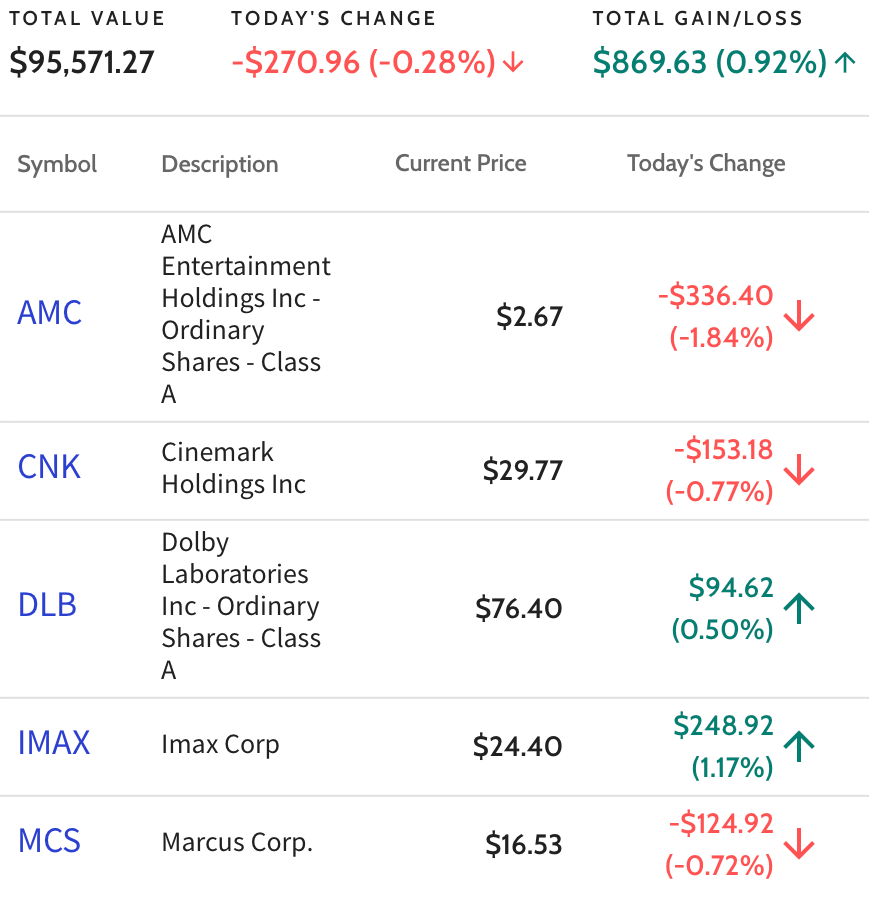Sort by the Symbol column header
The width and height of the screenshot is (869, 898).
point(57,164)
